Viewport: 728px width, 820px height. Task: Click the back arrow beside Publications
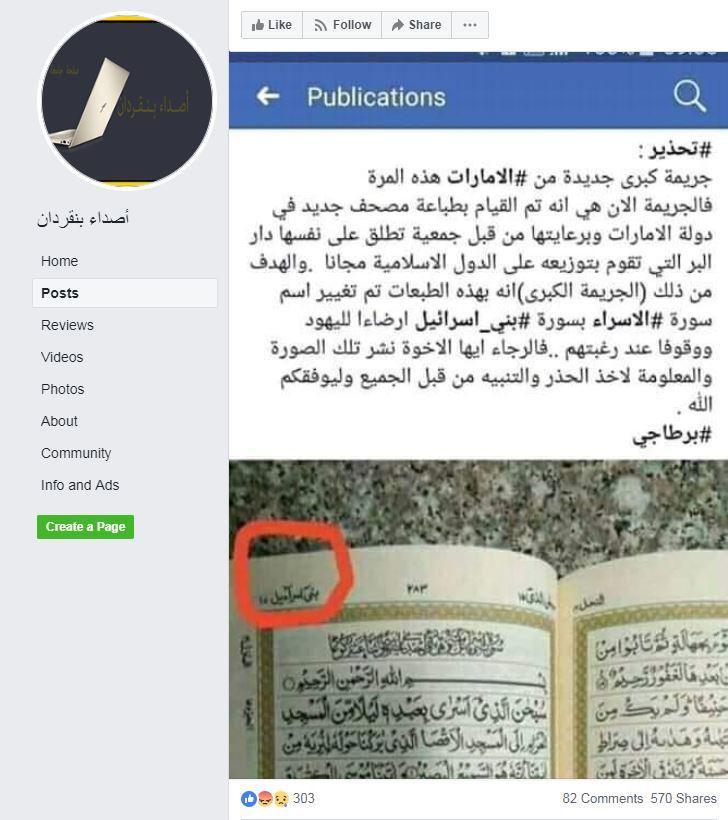pos(268,96)
